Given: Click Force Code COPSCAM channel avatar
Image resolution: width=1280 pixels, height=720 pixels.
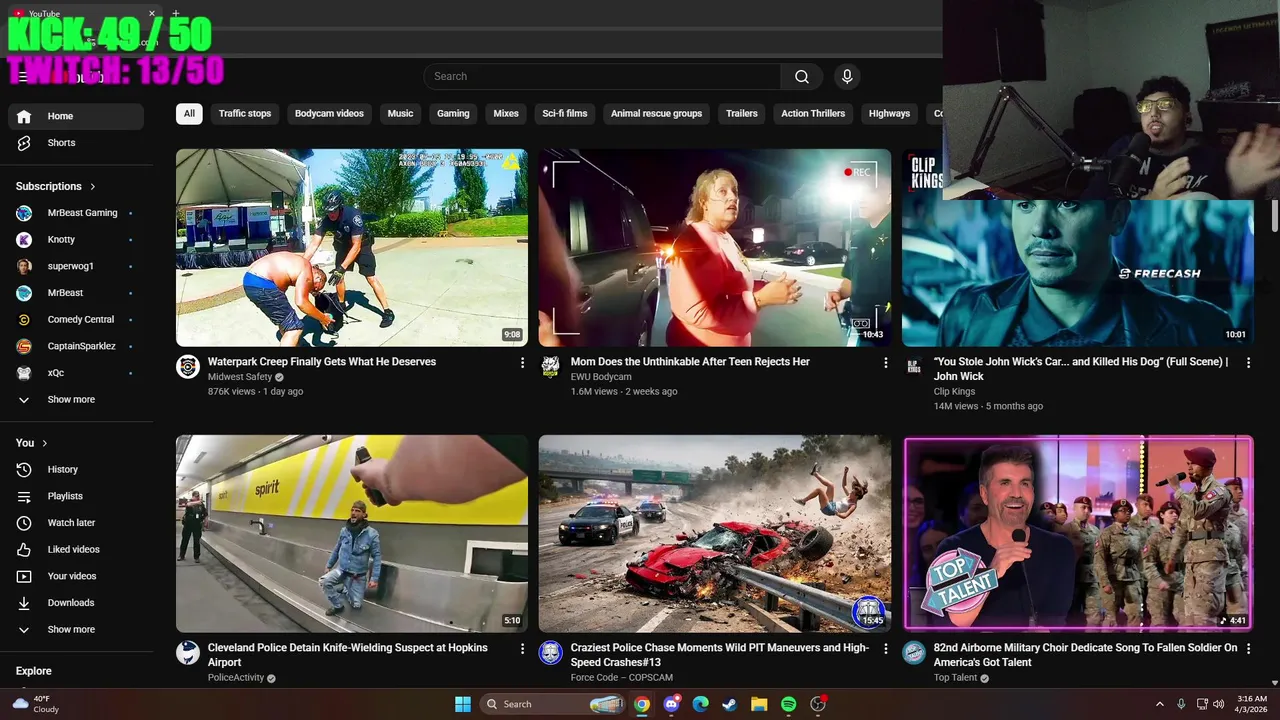Looking at the screenshot, I should (x=550, y=653).
